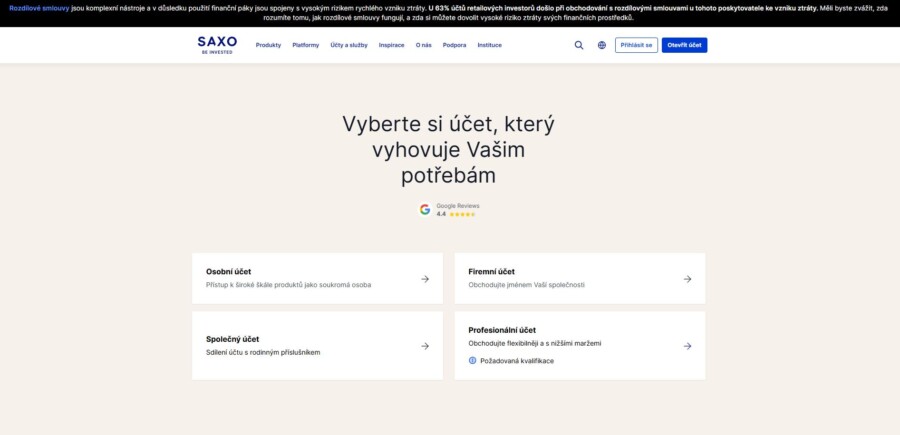Open the Produkty menu
The height and width of the screenshot is (435, 900).
[x=268, y=45]
